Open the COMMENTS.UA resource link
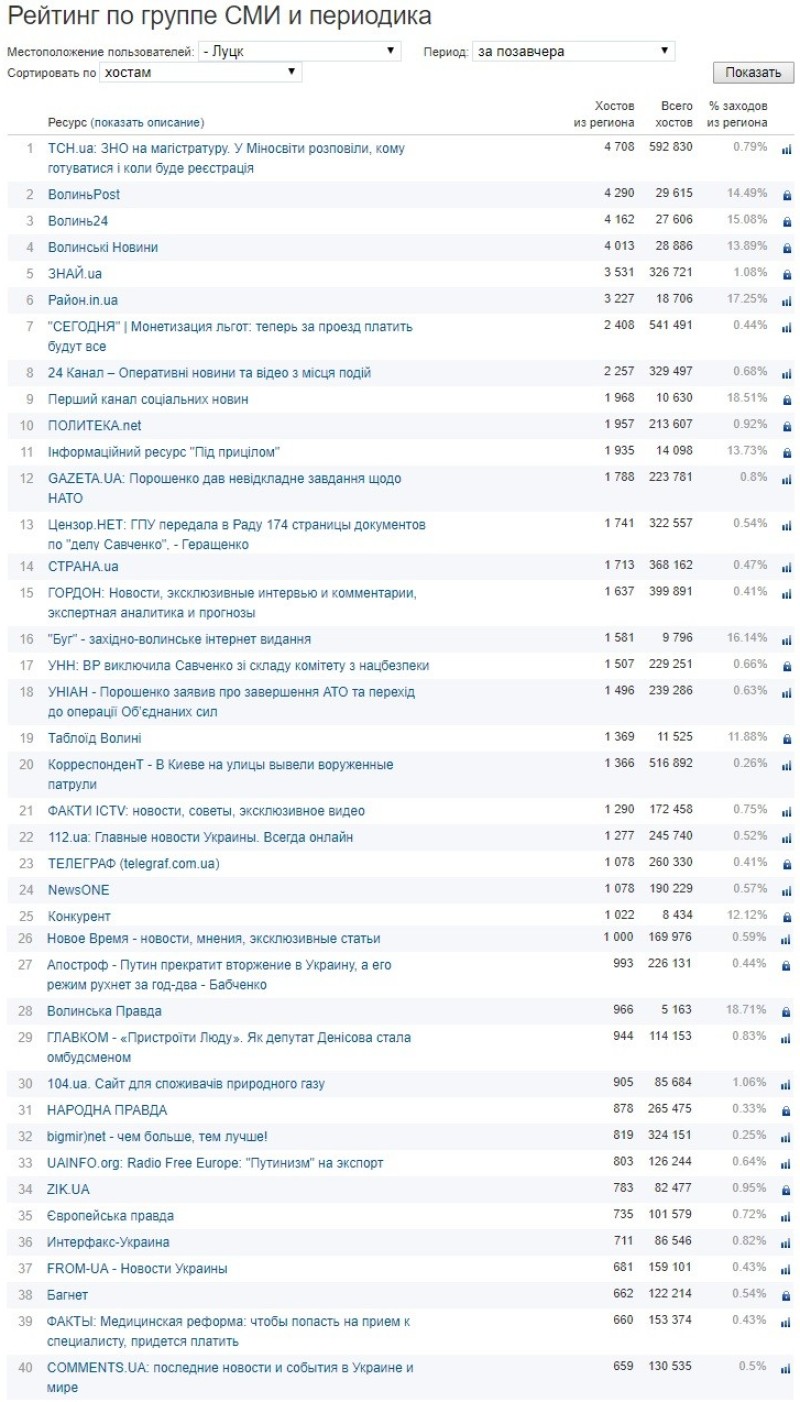 (x=230, y=1368)
